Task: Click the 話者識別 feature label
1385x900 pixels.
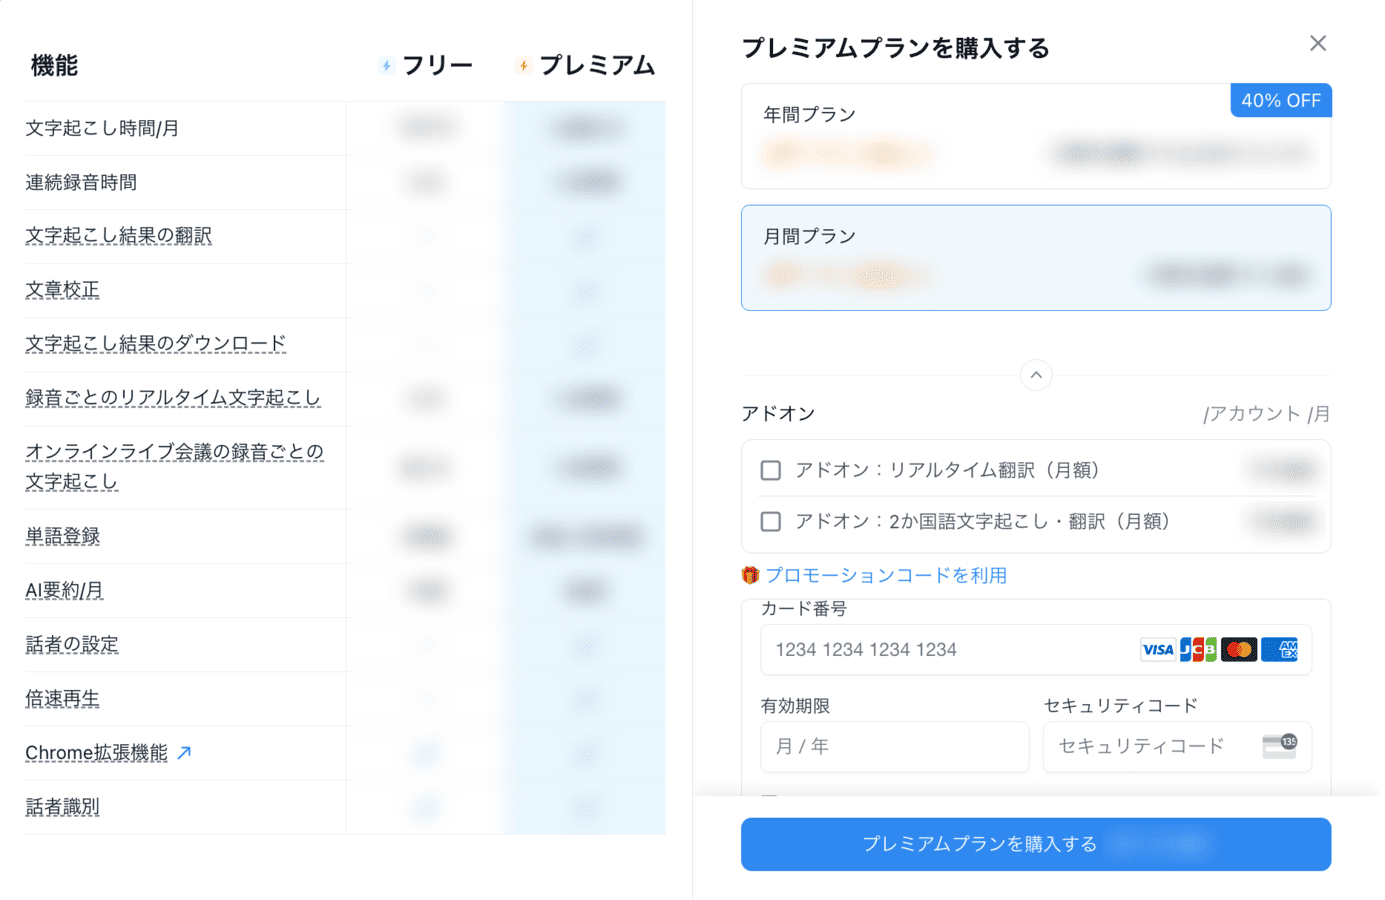Action: pos(62,807)
